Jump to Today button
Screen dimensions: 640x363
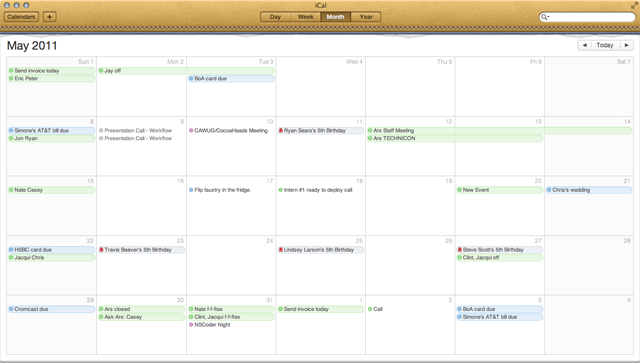pyautogui.click(x=605, y=45)
